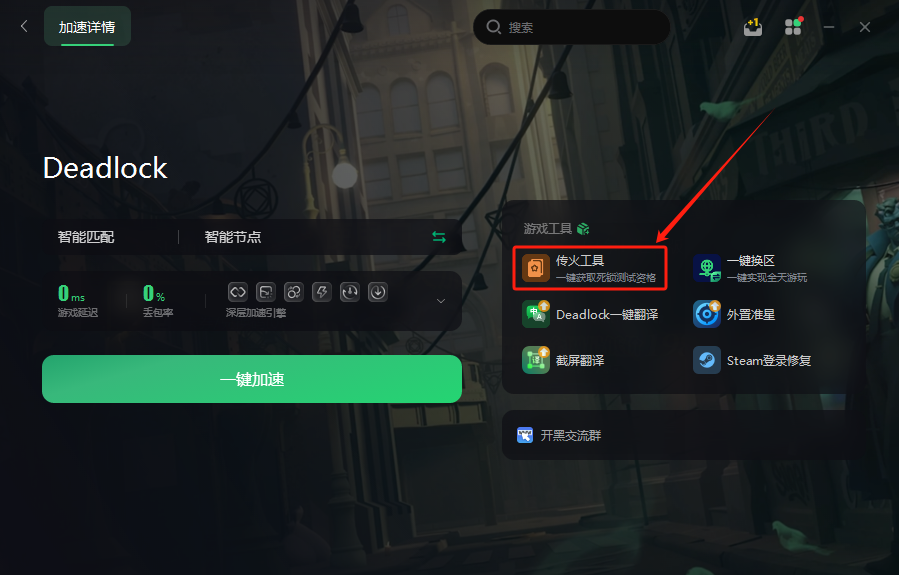The width and height of the screenshot is (899, 575).
Task: Open the 截屏翻译 screenshot translate tool
Action: 563,360
